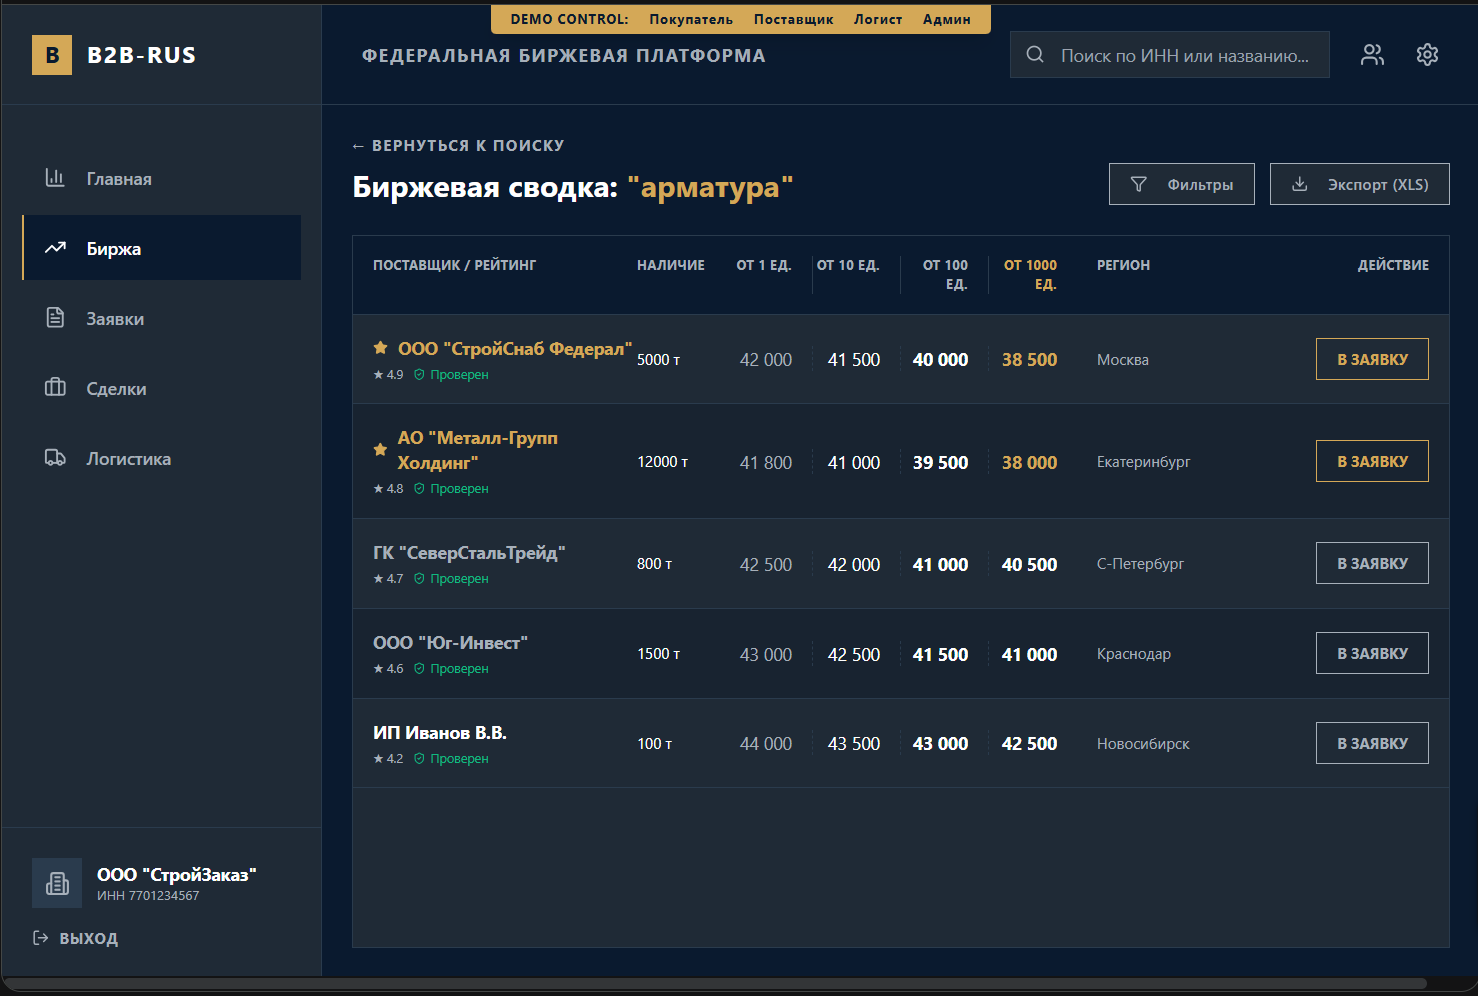
Task: Open the users icon in the header
Action: pos(1372,55)
